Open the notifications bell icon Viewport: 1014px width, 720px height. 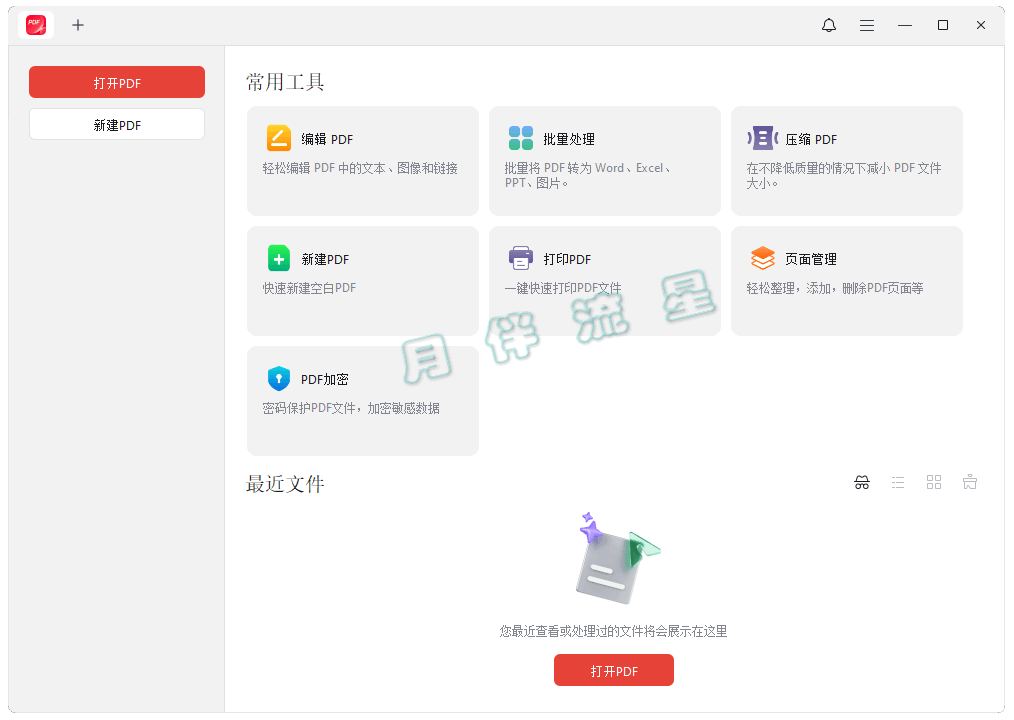click(829, 25)
